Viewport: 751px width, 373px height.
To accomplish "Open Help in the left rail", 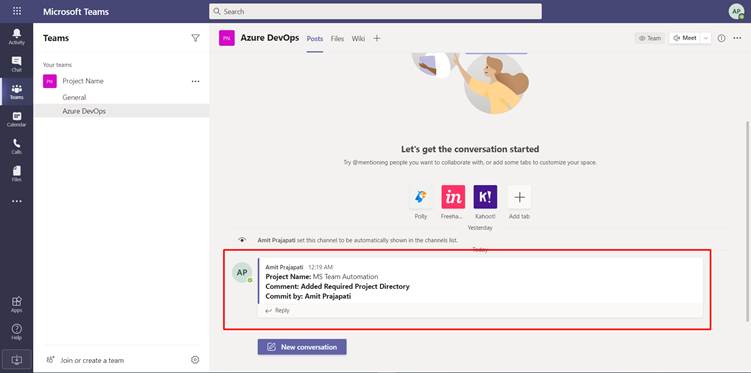I will pos(17,331).
